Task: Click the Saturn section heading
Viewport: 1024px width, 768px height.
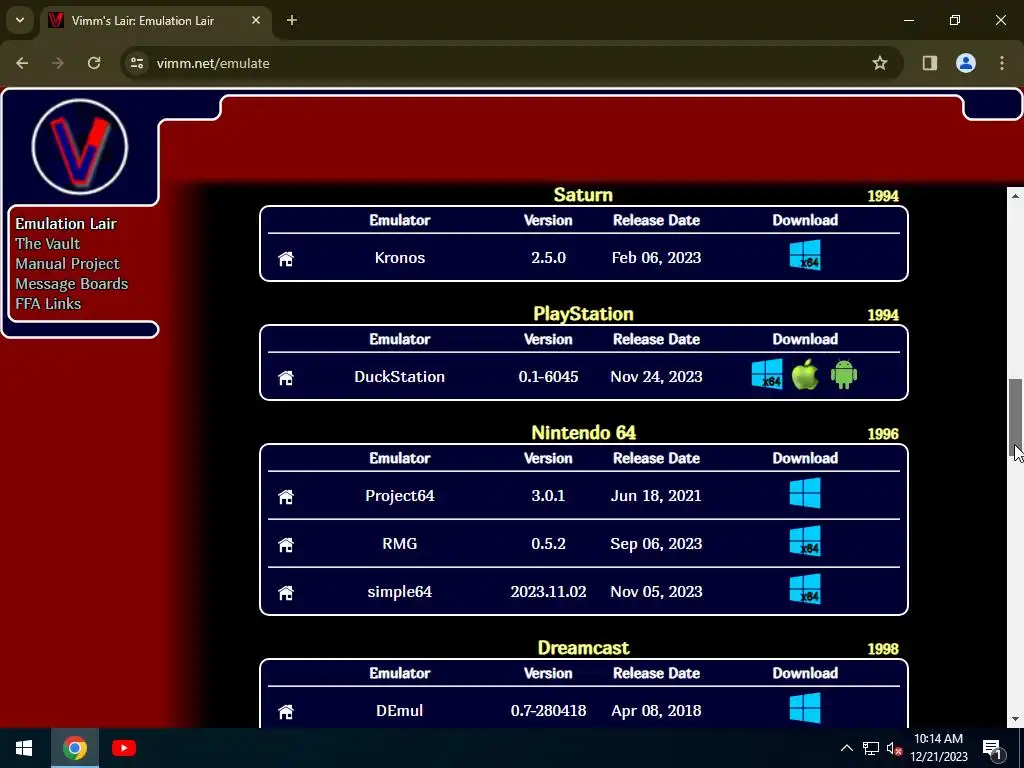Action: [x=583, y=195]
